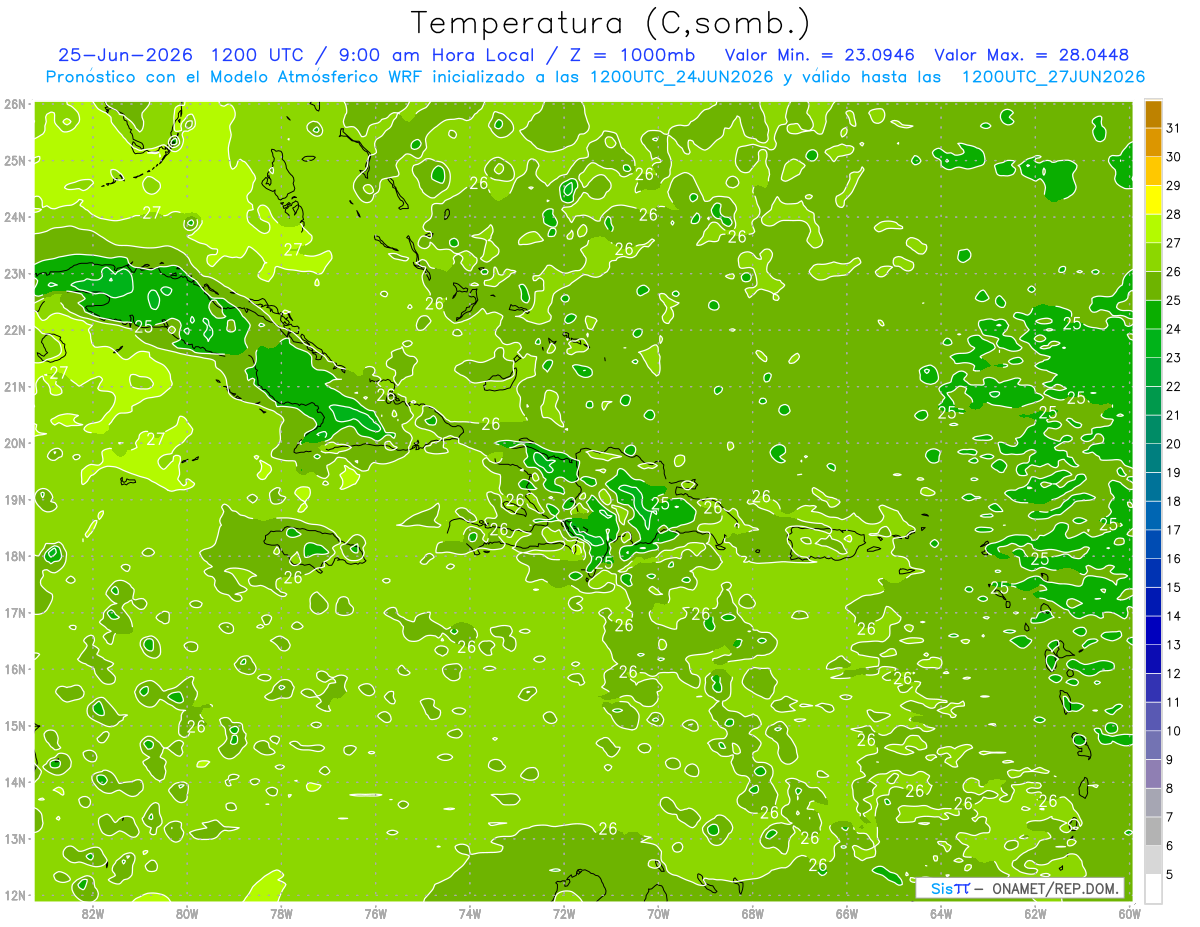Click the longitude axis label "82W"
The height and width of the screenshot is (927, 1200).
93,913
